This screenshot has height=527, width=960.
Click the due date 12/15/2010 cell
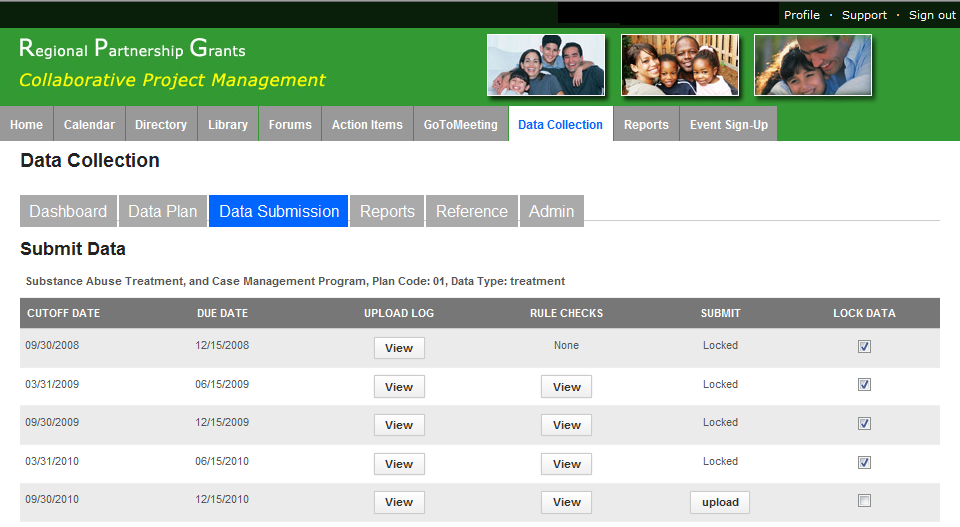point(222,499)
